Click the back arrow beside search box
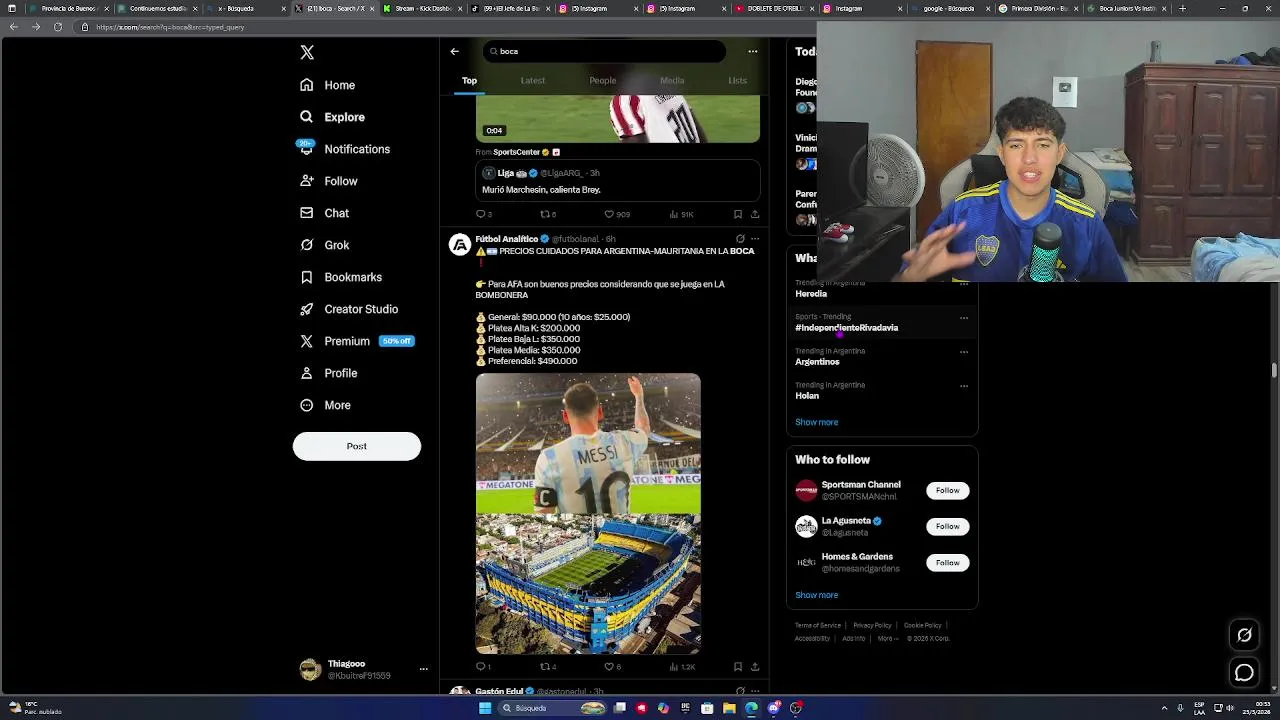This screenshot has width=1280, height=720. 454,51
